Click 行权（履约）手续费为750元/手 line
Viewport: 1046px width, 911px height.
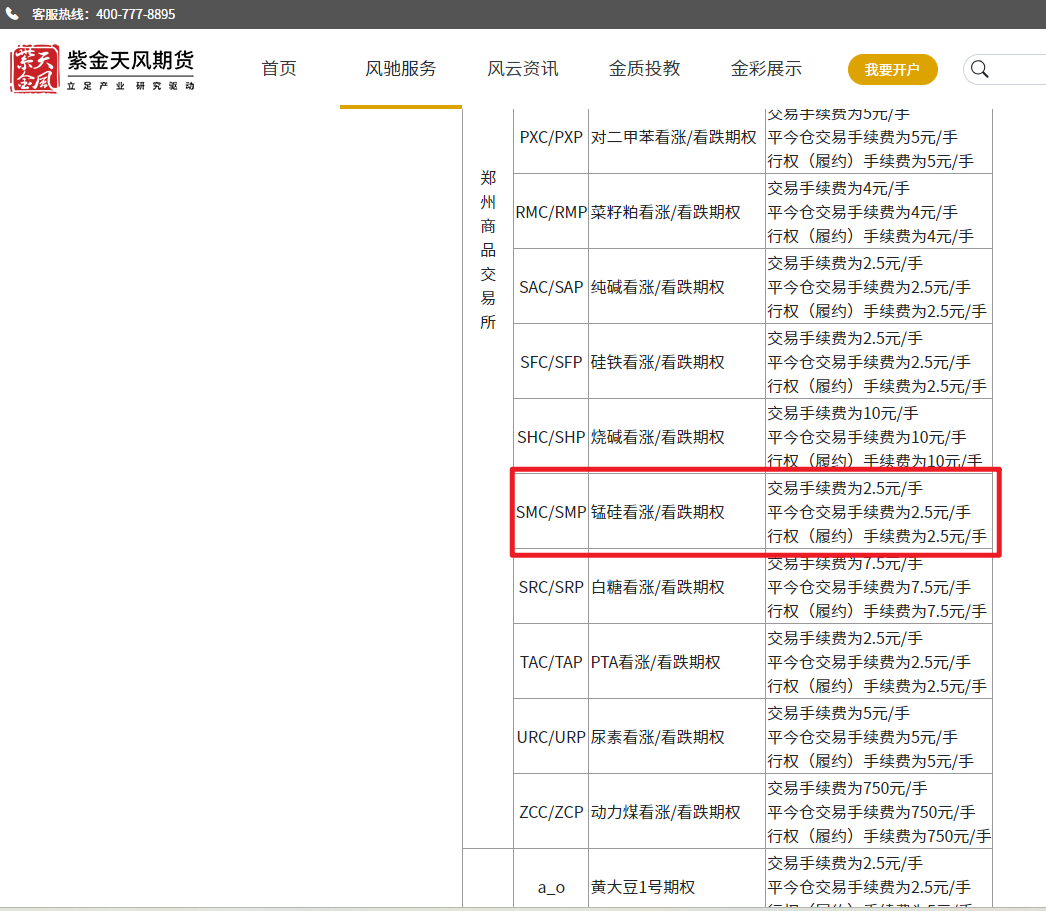coord(879,836)
